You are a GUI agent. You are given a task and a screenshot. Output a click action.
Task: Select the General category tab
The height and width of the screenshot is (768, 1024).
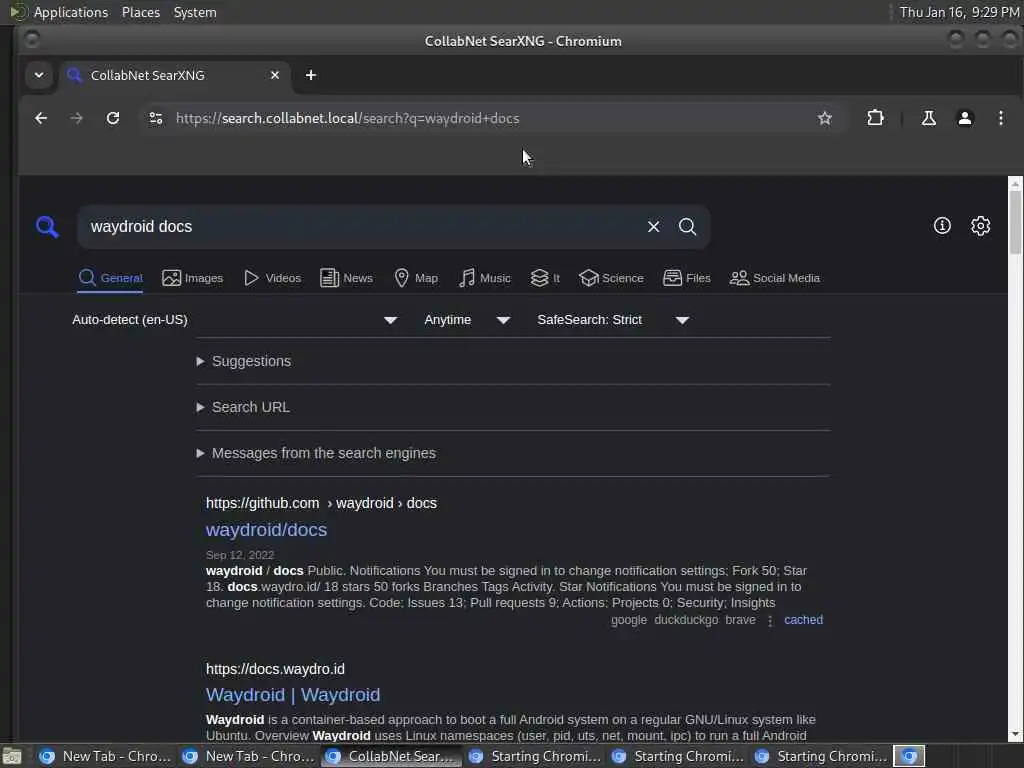point(110,278)
